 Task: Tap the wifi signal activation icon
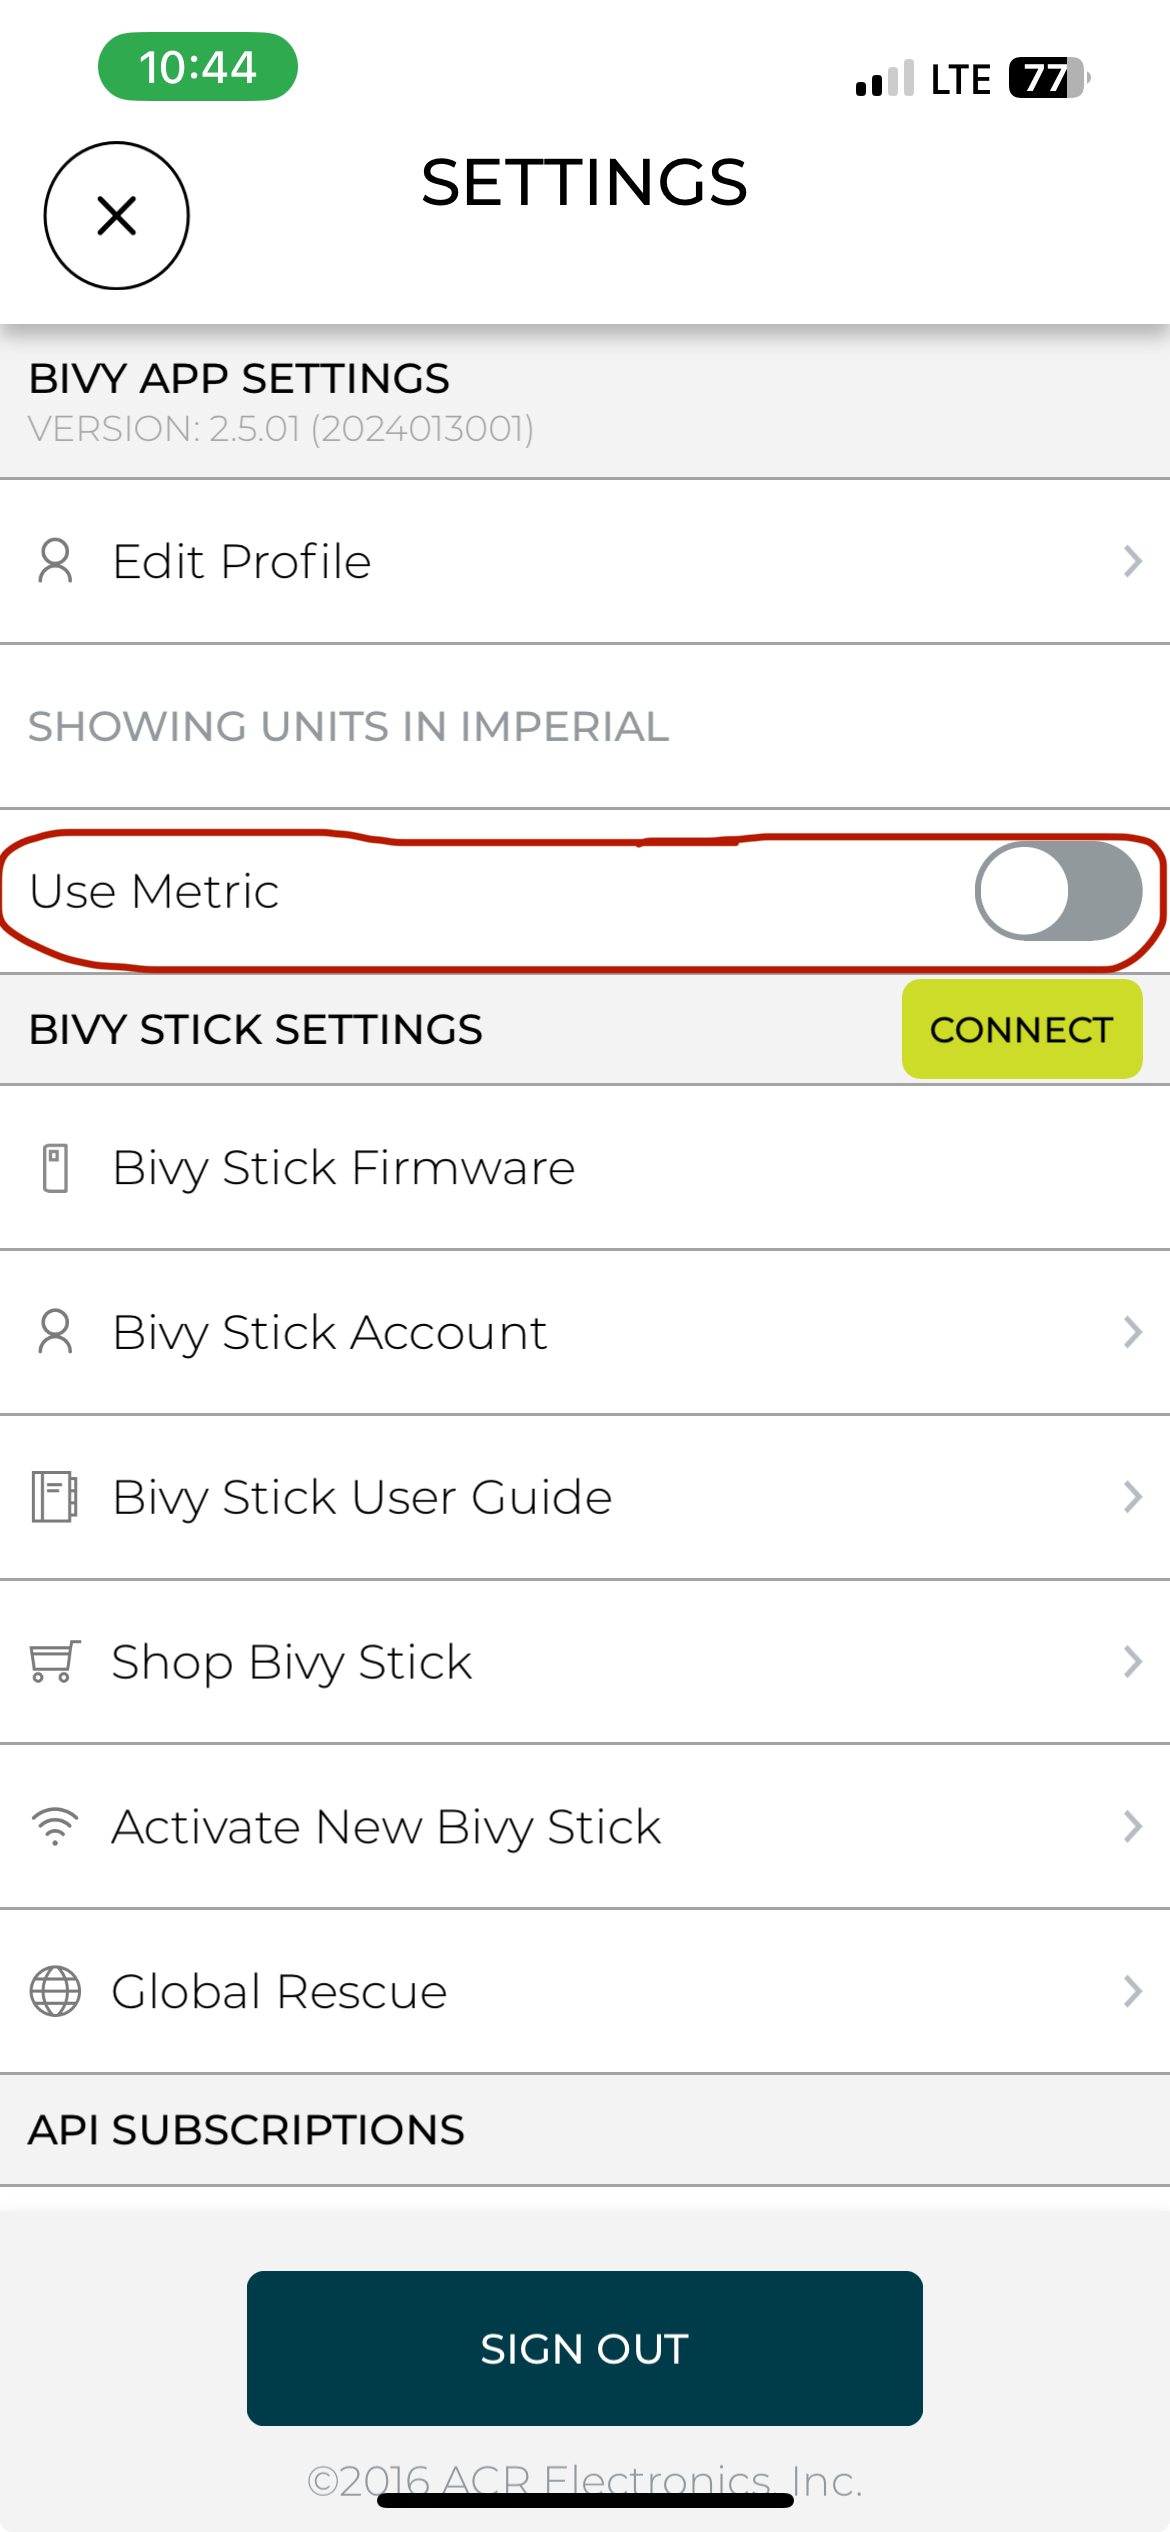(x=55, y=1826)
